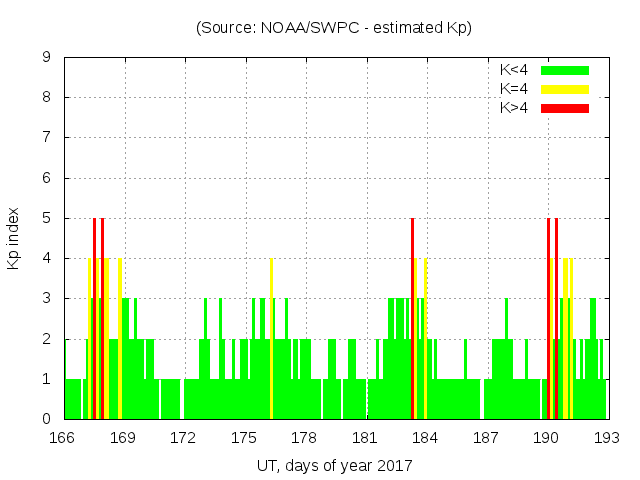Select the K=4 legend label text

point(515,89)
